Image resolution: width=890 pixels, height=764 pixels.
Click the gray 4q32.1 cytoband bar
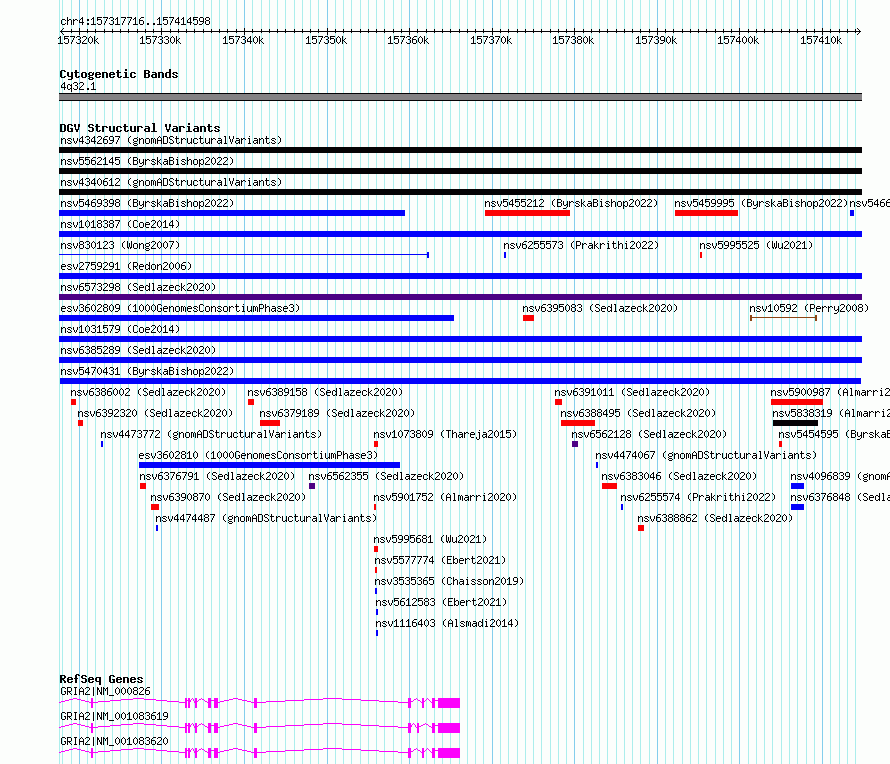tap(460, 97)
